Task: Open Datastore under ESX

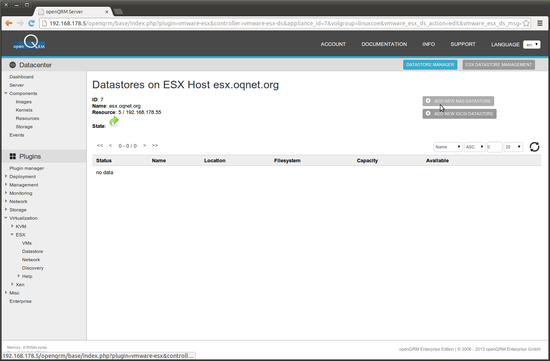Action: (x=32, y=252)
